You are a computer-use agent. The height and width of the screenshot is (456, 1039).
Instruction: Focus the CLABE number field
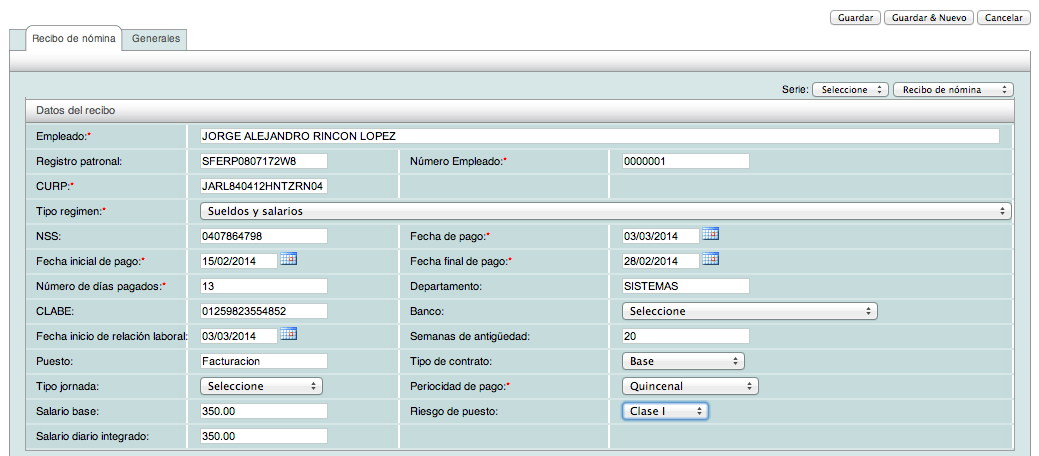[x=264, y=311]
